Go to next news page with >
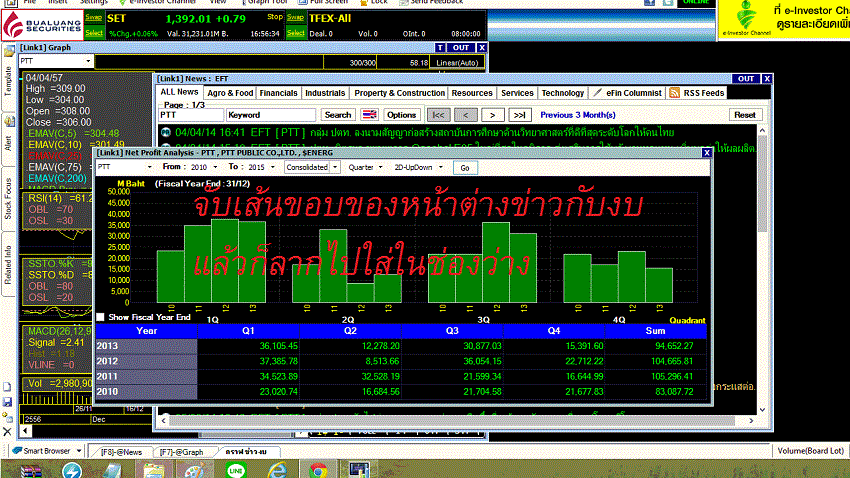 click(492, 115)
